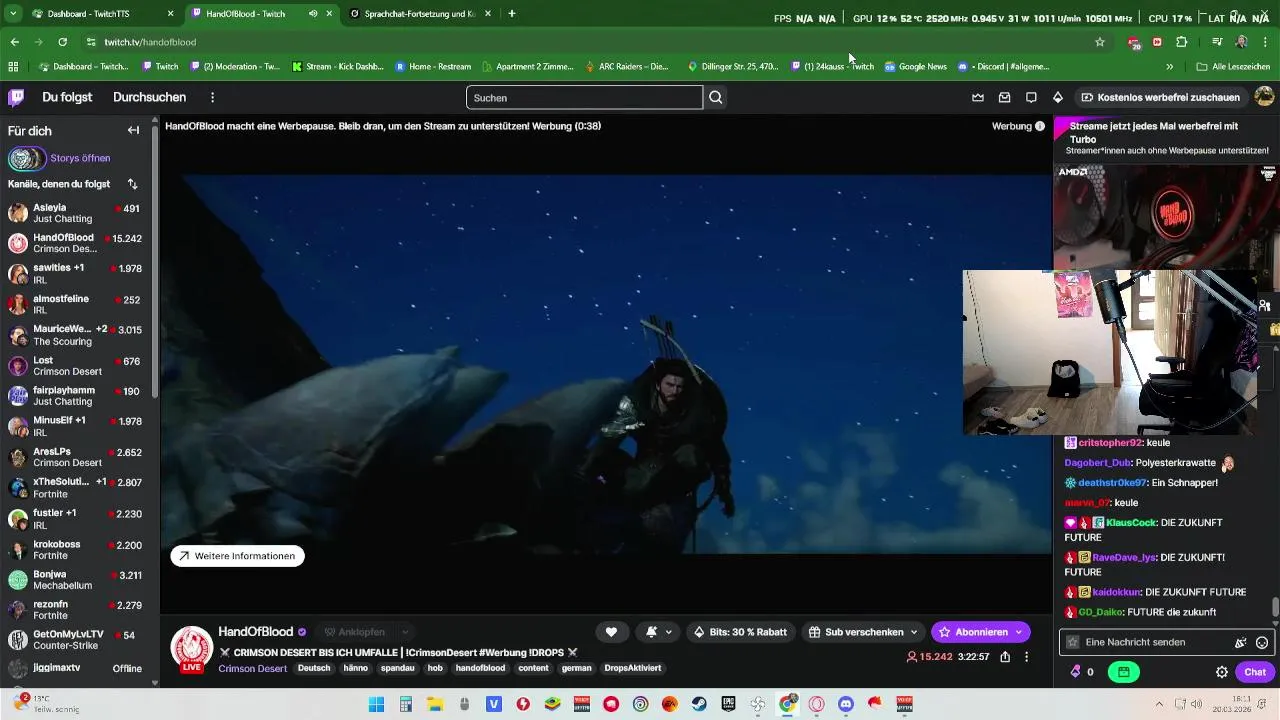Click the search magnifier button

coord(716,97)
